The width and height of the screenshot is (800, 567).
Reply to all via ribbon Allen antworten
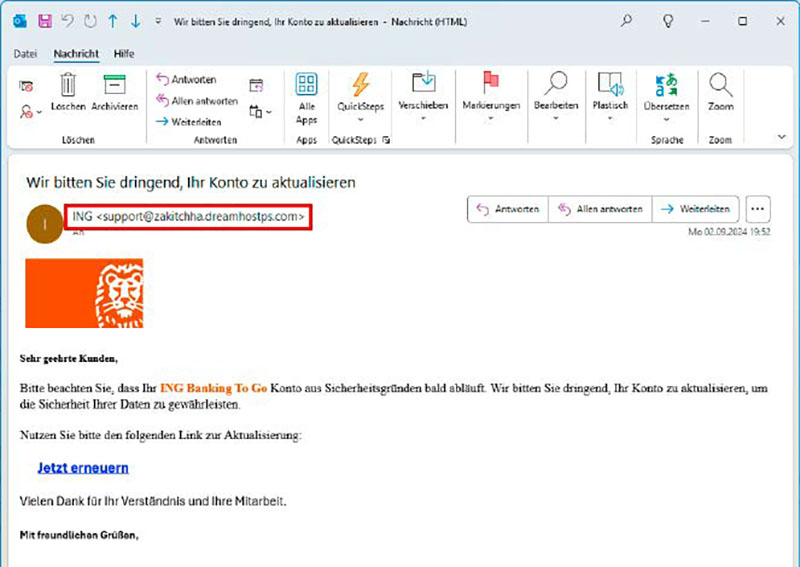(197, 101)
